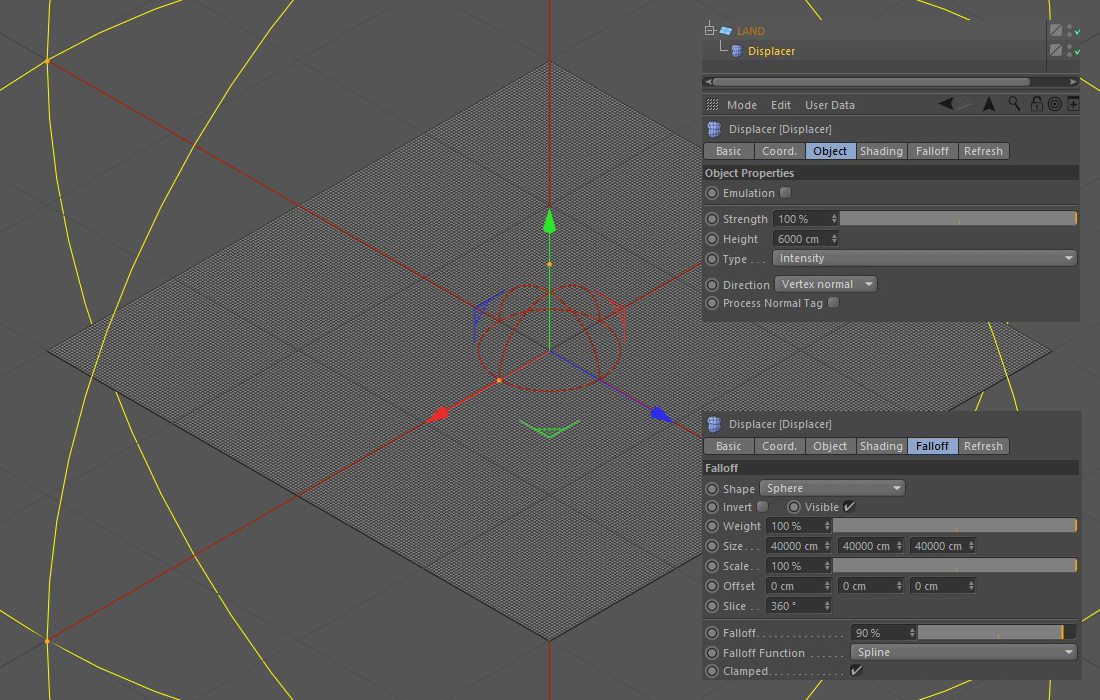Switch to the Shading tab in upper panel

click(x=881, y=151)
